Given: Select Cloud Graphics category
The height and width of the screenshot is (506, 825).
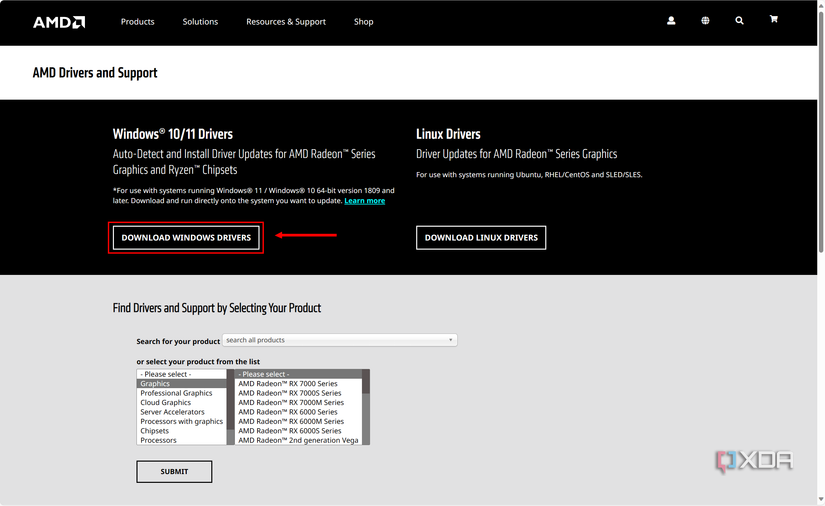Looking at the screenshot, I should point(182,402).
